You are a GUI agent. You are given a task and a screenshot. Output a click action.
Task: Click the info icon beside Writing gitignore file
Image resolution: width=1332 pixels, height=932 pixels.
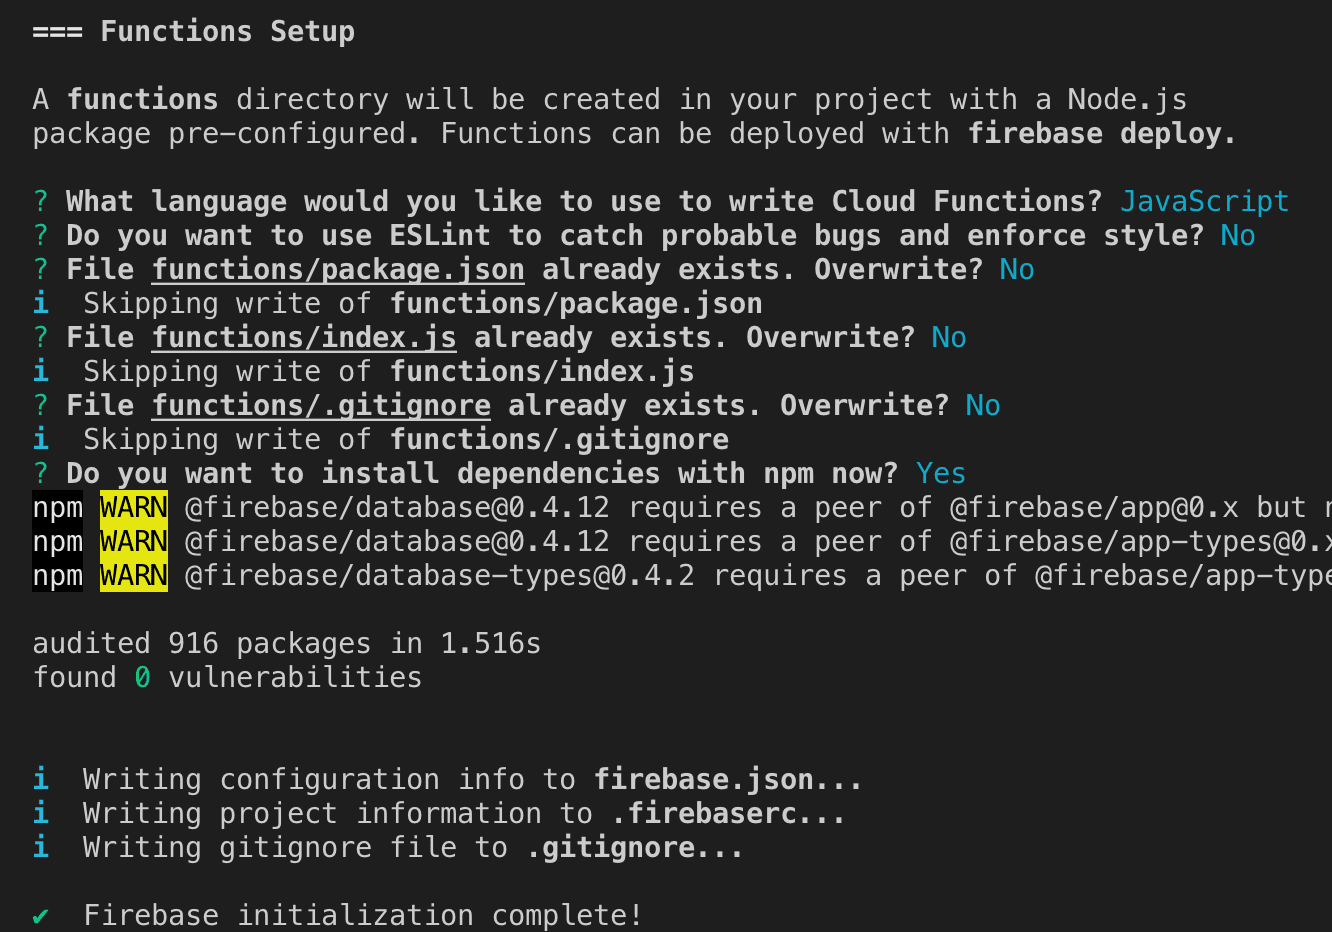41,846
